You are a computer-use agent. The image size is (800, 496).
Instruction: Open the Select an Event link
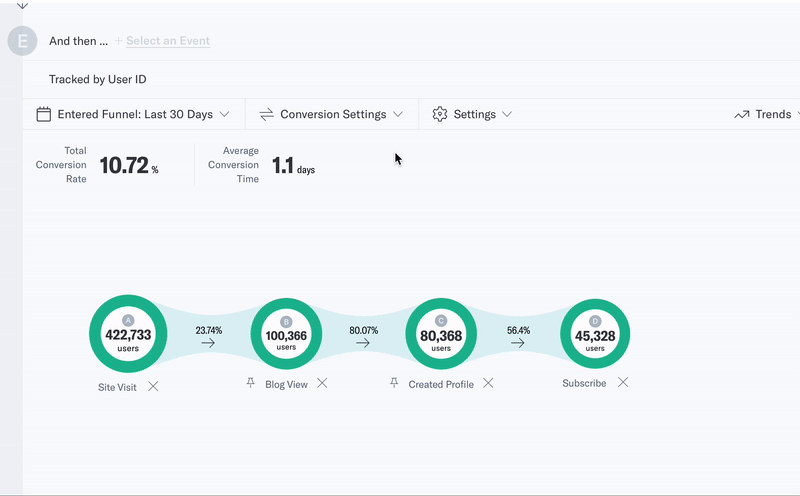[x=168, y=41]
